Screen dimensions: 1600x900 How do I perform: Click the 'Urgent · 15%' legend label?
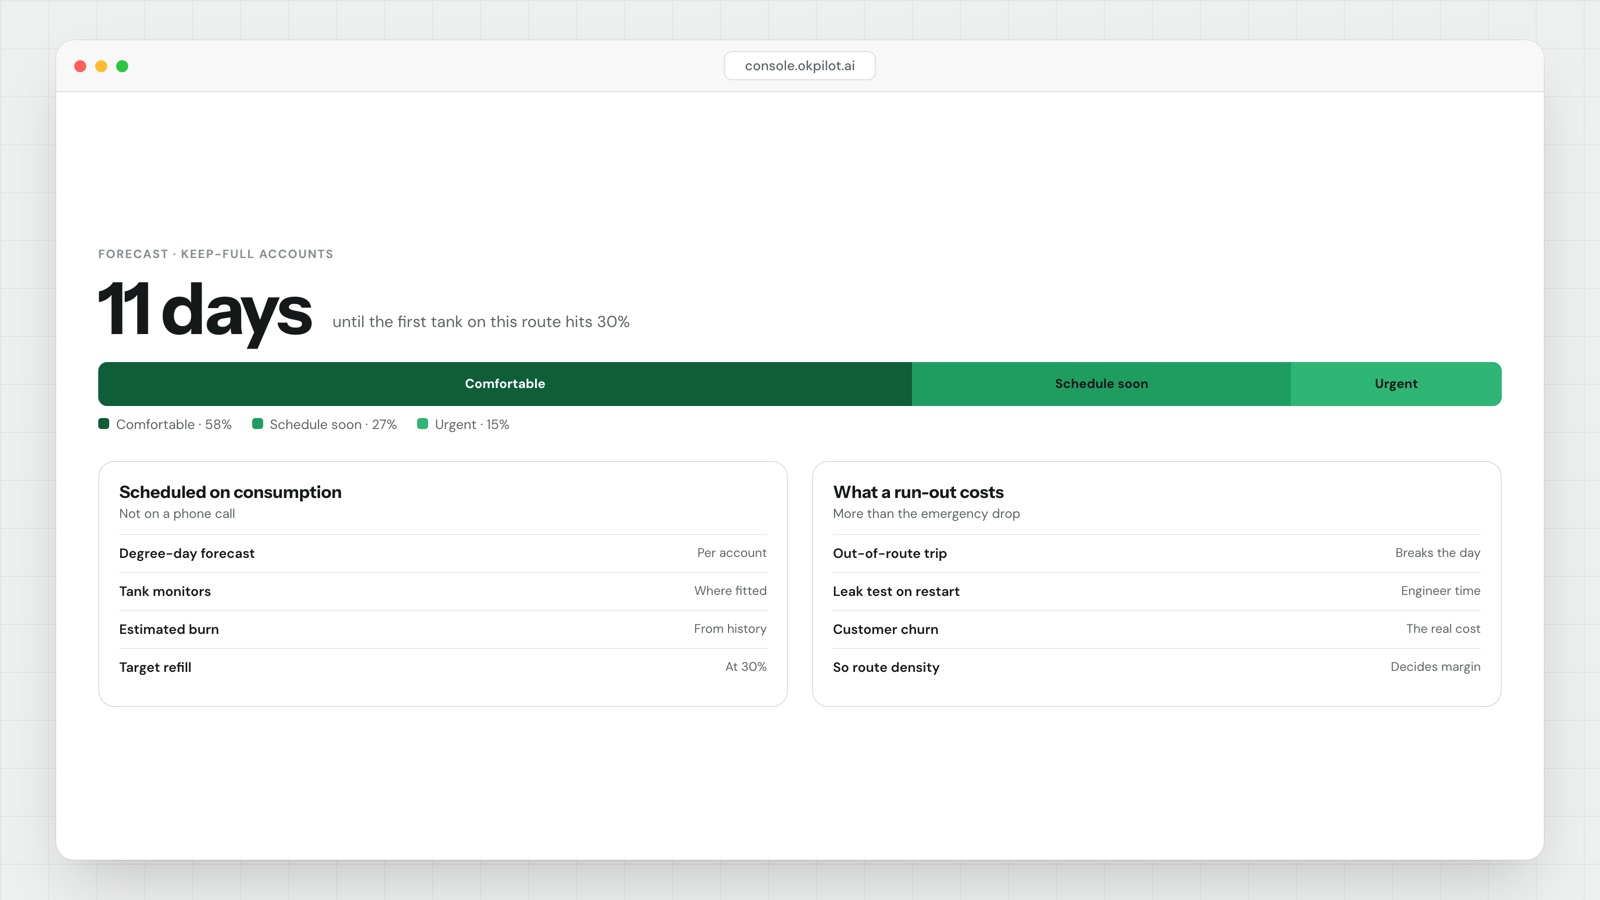pos(472,425)
